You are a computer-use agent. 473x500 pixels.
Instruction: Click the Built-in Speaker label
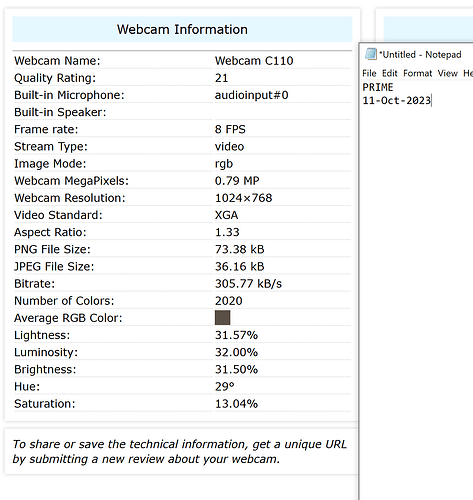tap(60, 112)
